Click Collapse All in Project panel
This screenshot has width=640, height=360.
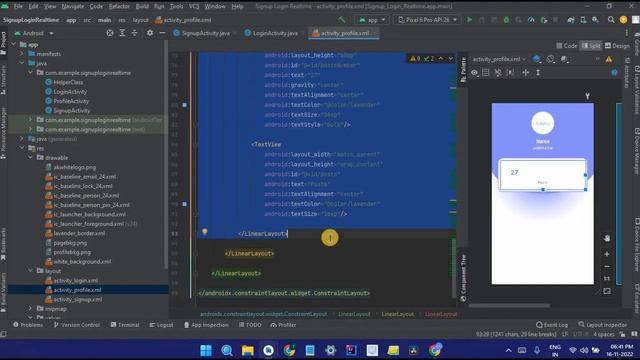134,33
